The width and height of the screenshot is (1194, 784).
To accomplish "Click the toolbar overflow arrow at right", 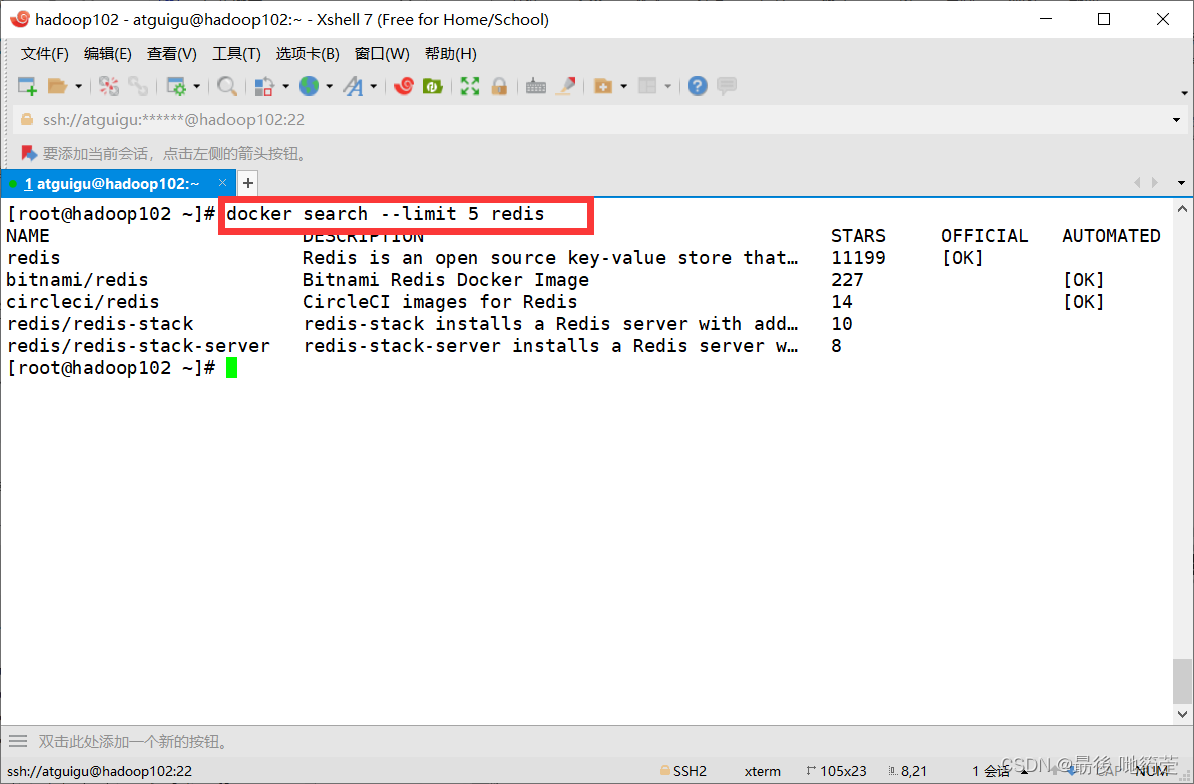I will click(x=1184, y=93).
